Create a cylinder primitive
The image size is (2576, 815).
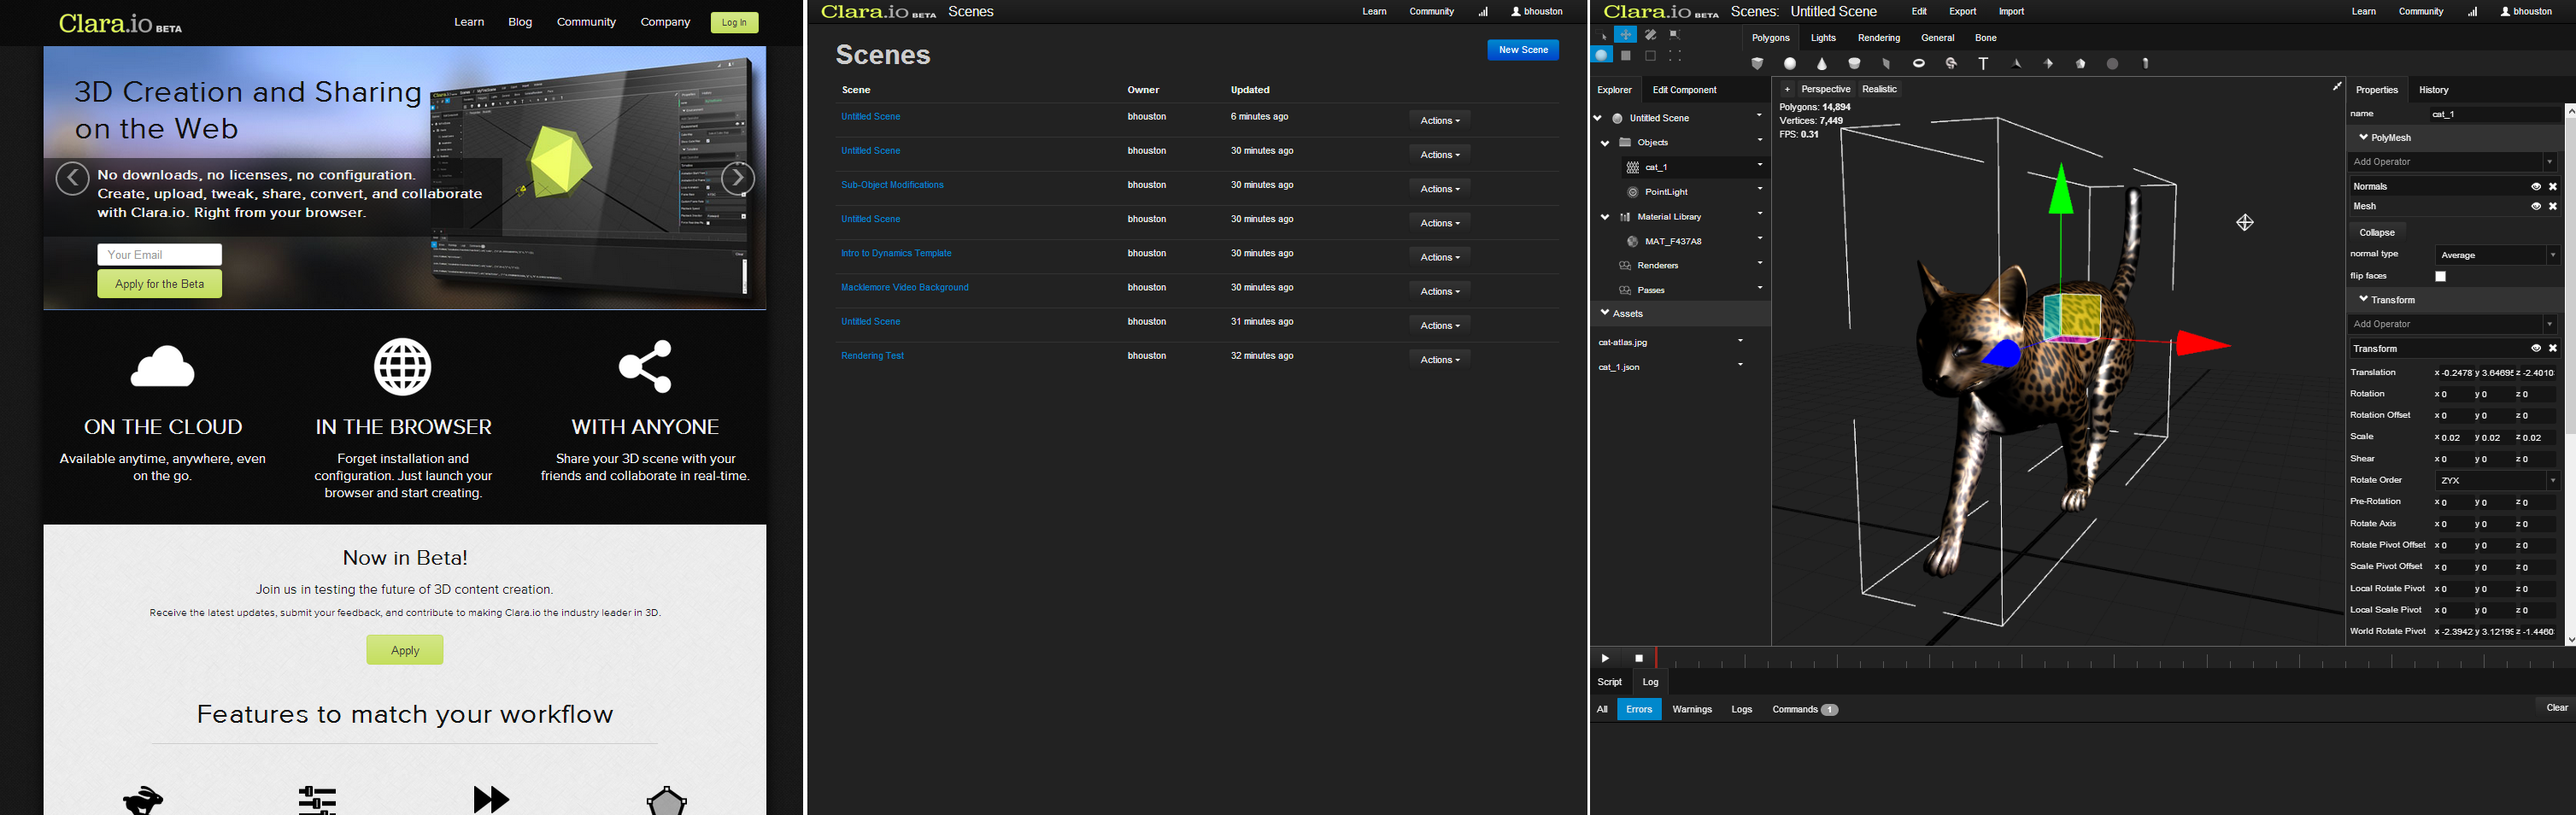(x=1854, y=64)
